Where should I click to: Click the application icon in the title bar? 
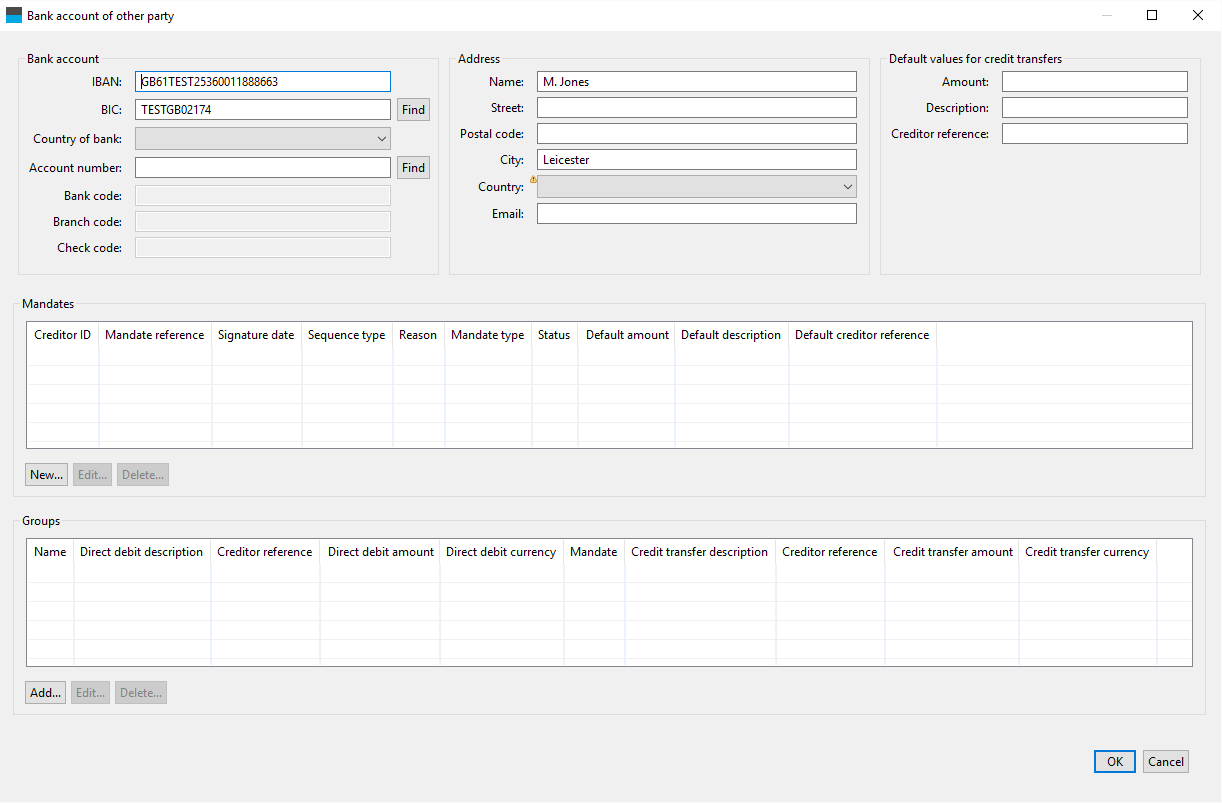click(14, 16)
